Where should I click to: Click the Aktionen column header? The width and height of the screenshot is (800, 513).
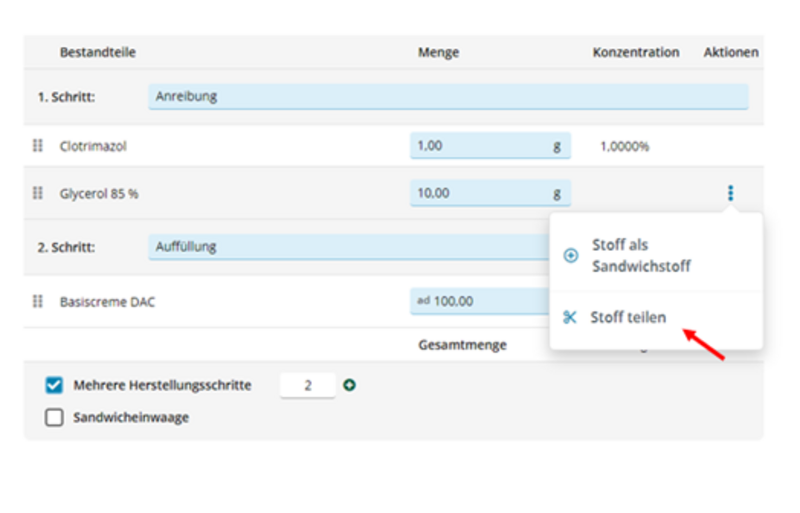pyautogui.click(x=730, y=52)
